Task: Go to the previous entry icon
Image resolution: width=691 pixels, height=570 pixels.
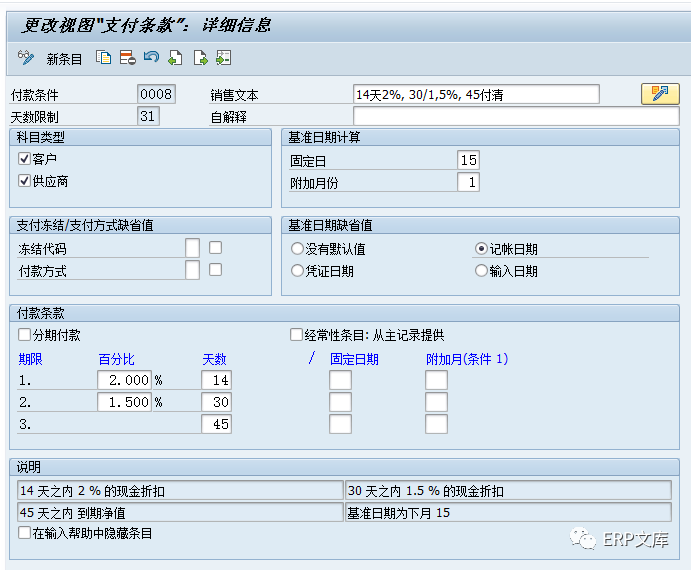Action: click(175, 58)
